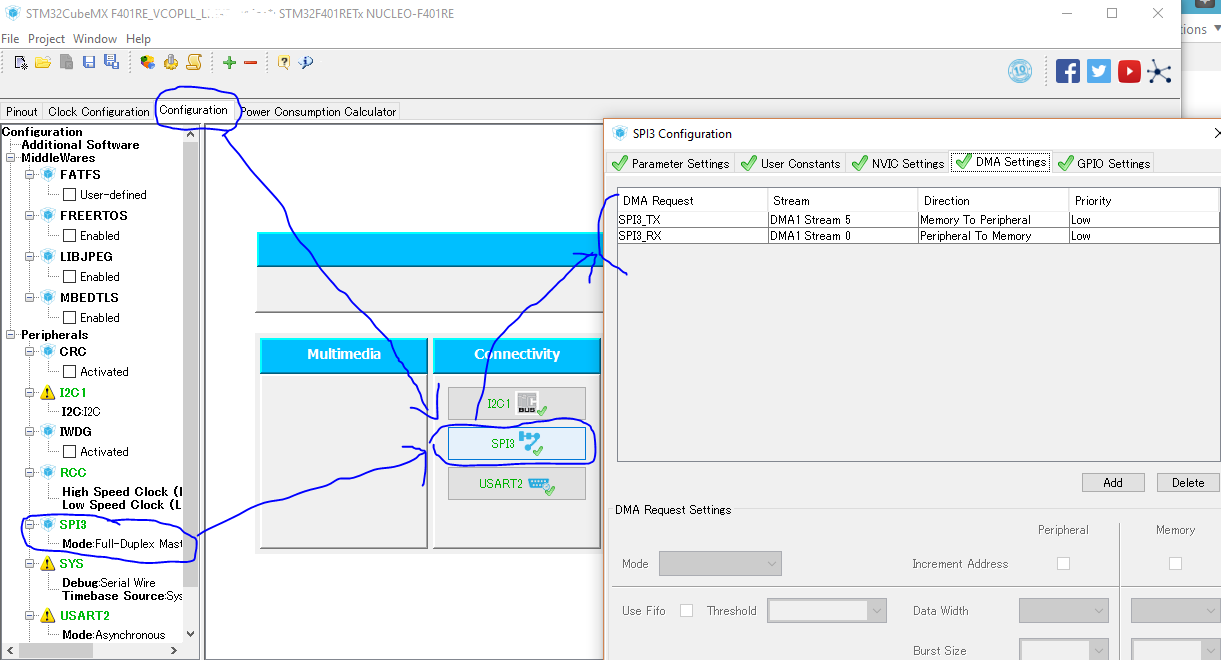Click the 10-year anniversary badge icon
This screenshot has height=660, width=1221.
click(x=1020, y=71)
